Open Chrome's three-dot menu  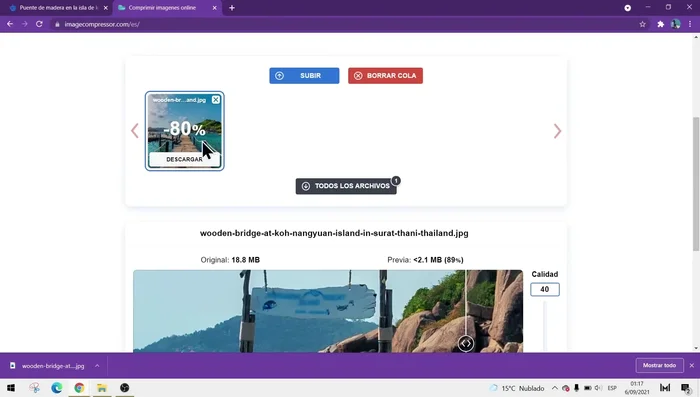pyautogui.click(x=690, y=24)
